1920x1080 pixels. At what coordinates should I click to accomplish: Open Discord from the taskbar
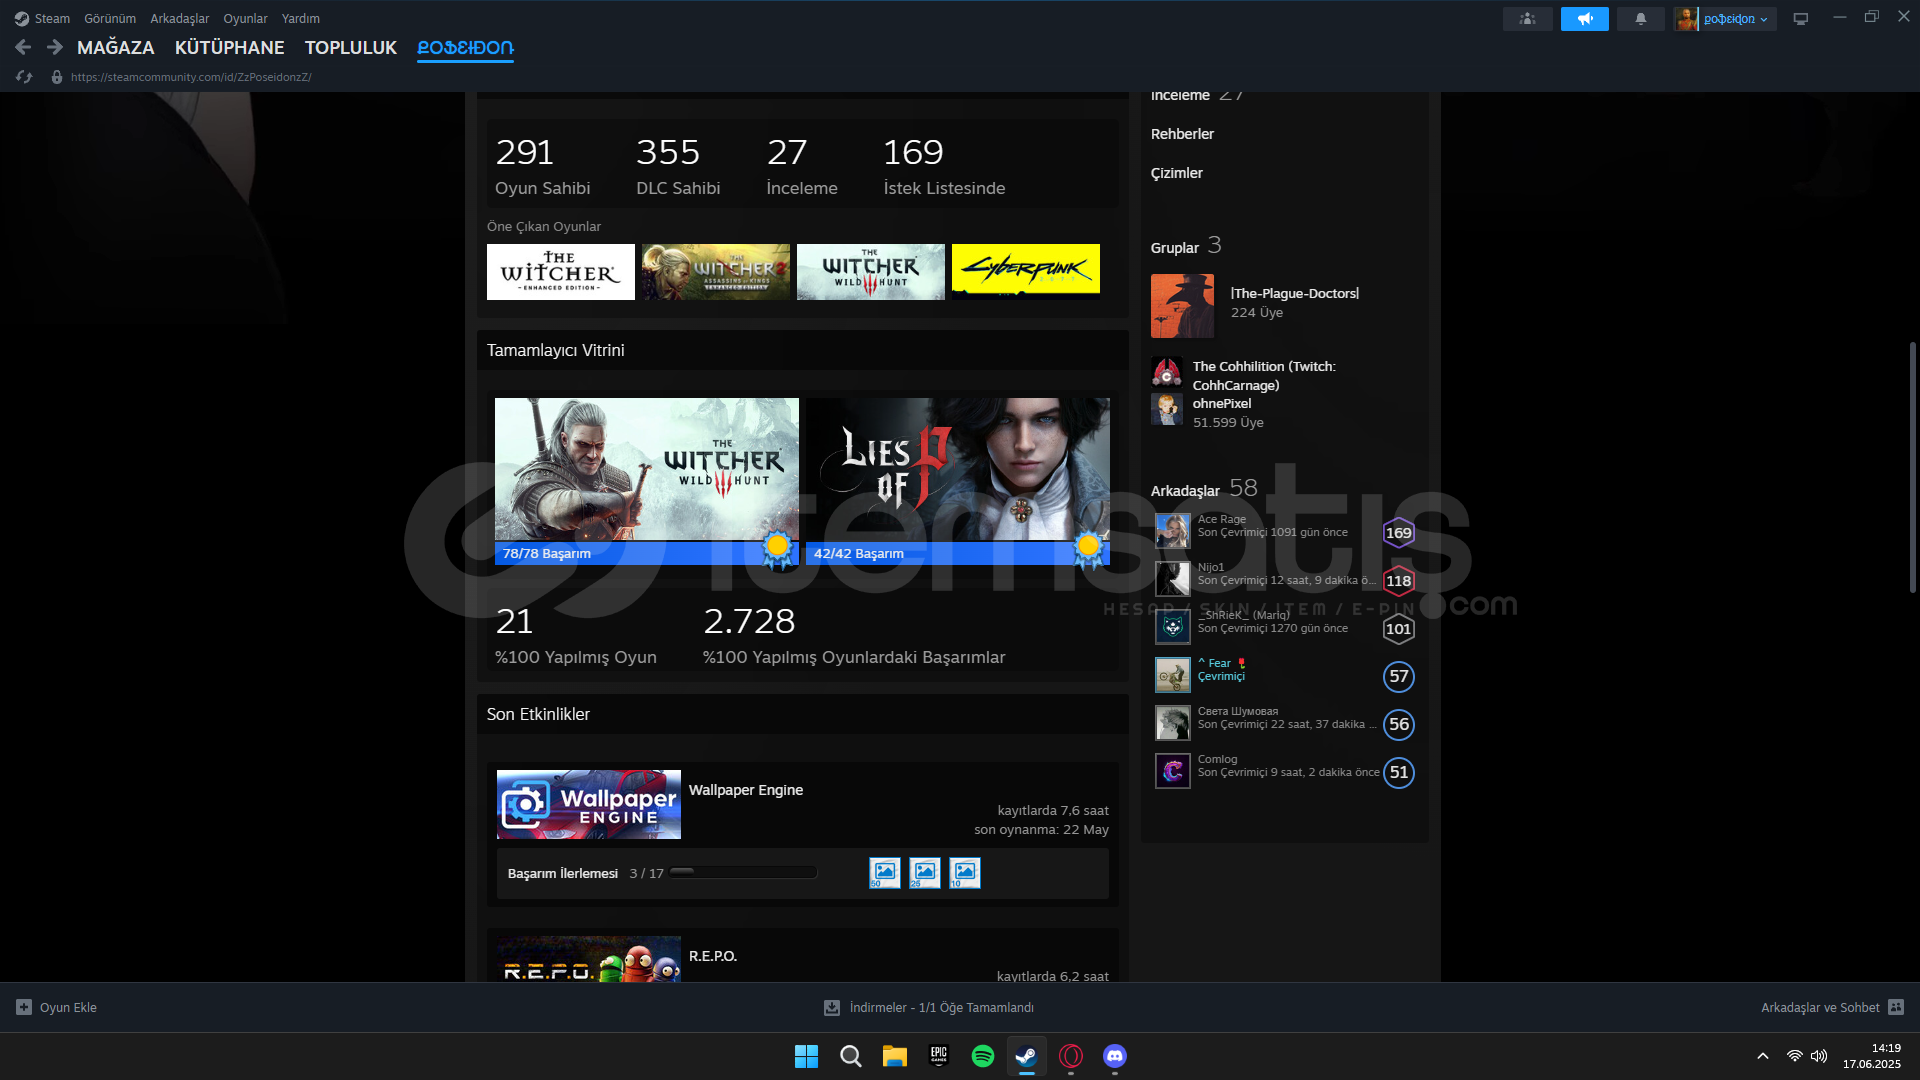point(1115,1056)
